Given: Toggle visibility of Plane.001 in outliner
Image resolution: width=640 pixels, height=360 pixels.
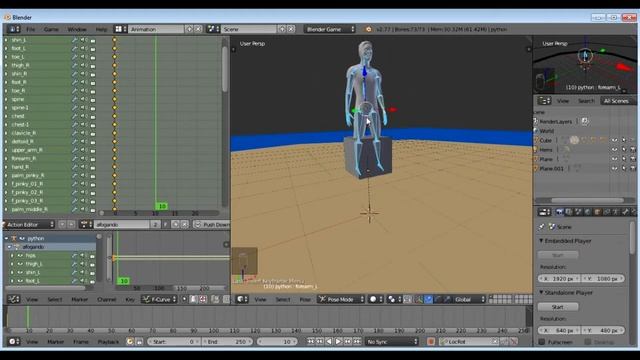Looking at the screenshot, I should [614, 169].
